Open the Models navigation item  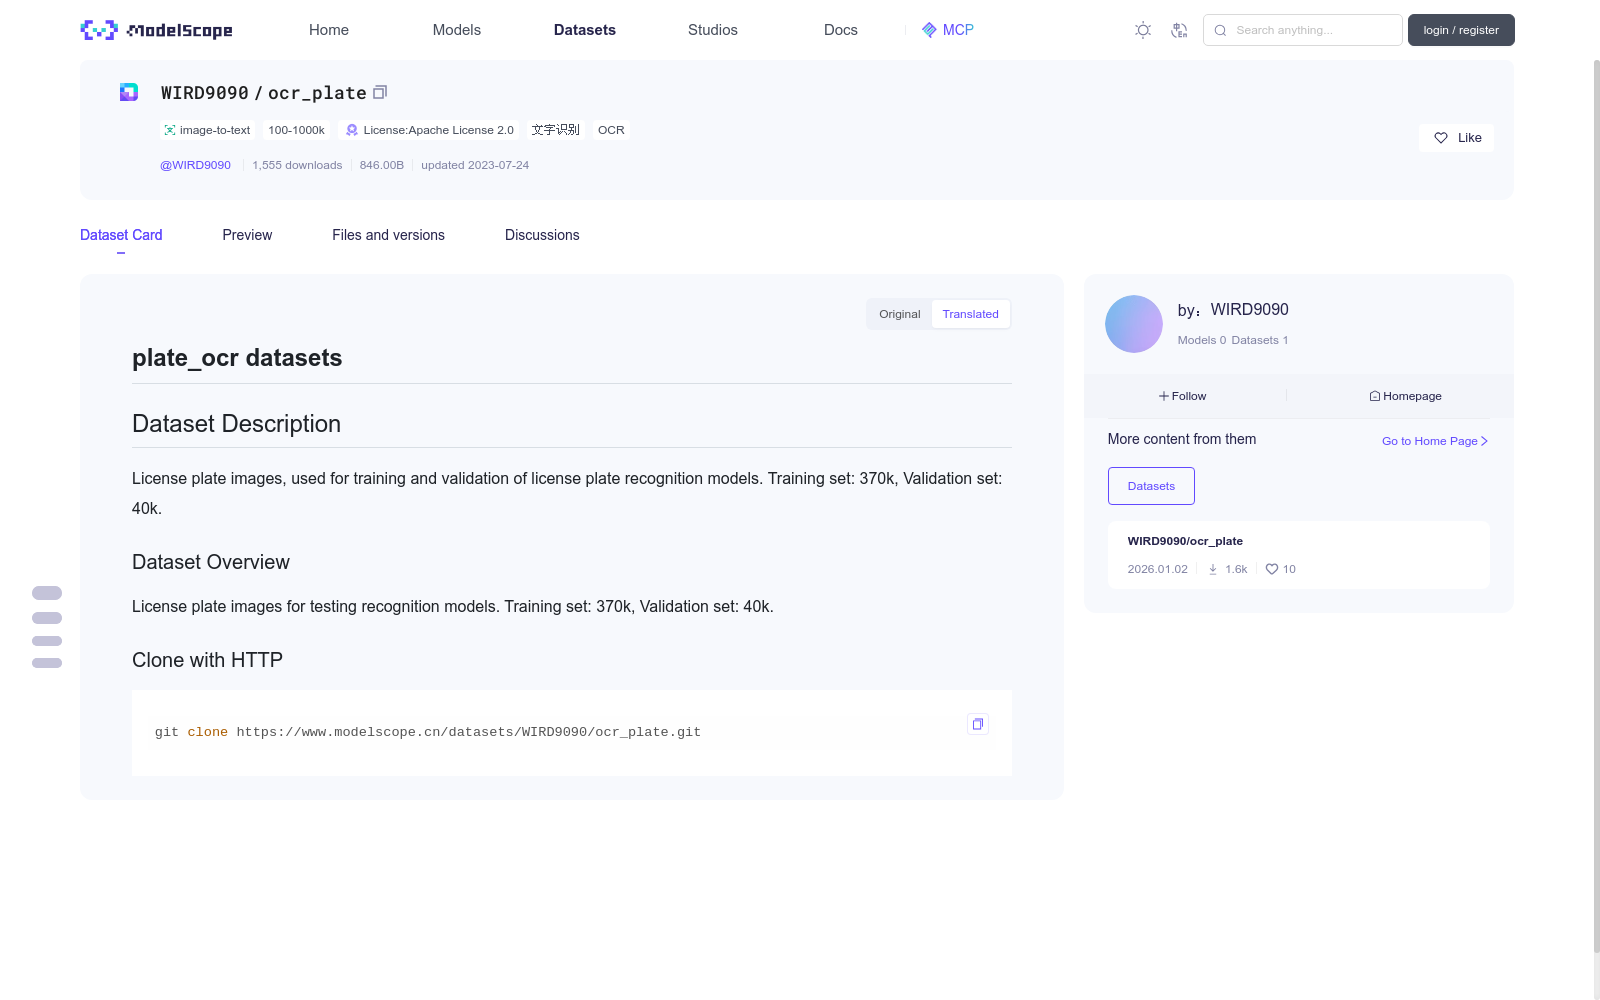(x=457, y=30)
